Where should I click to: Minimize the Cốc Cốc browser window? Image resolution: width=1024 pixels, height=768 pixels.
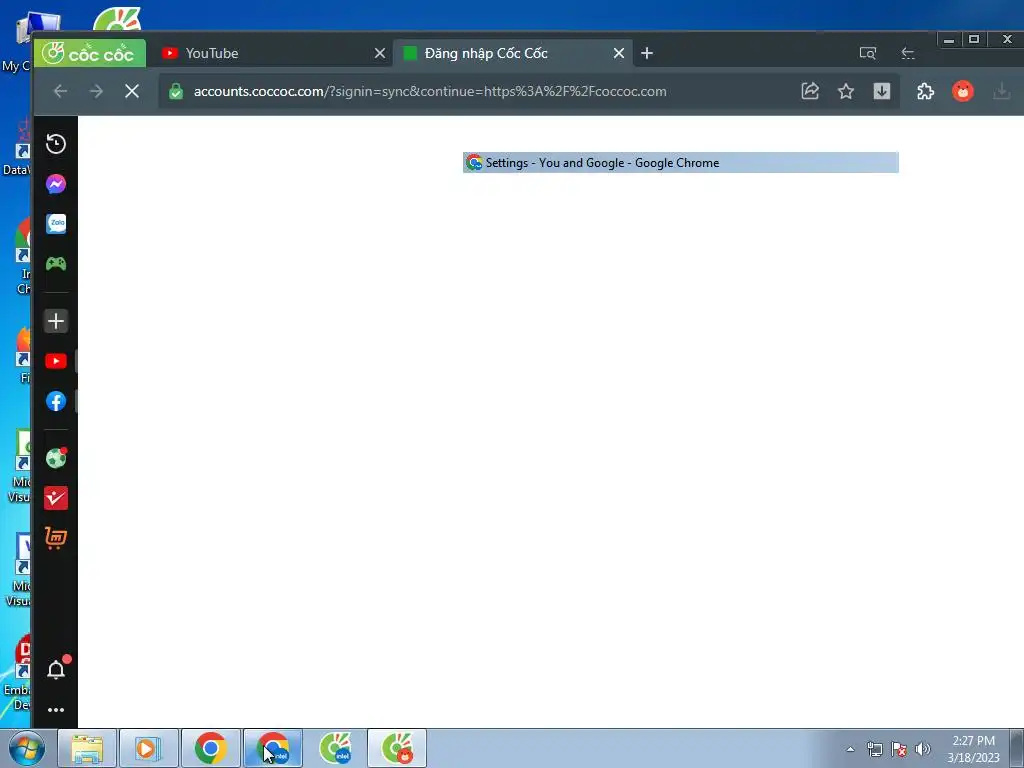949,40
